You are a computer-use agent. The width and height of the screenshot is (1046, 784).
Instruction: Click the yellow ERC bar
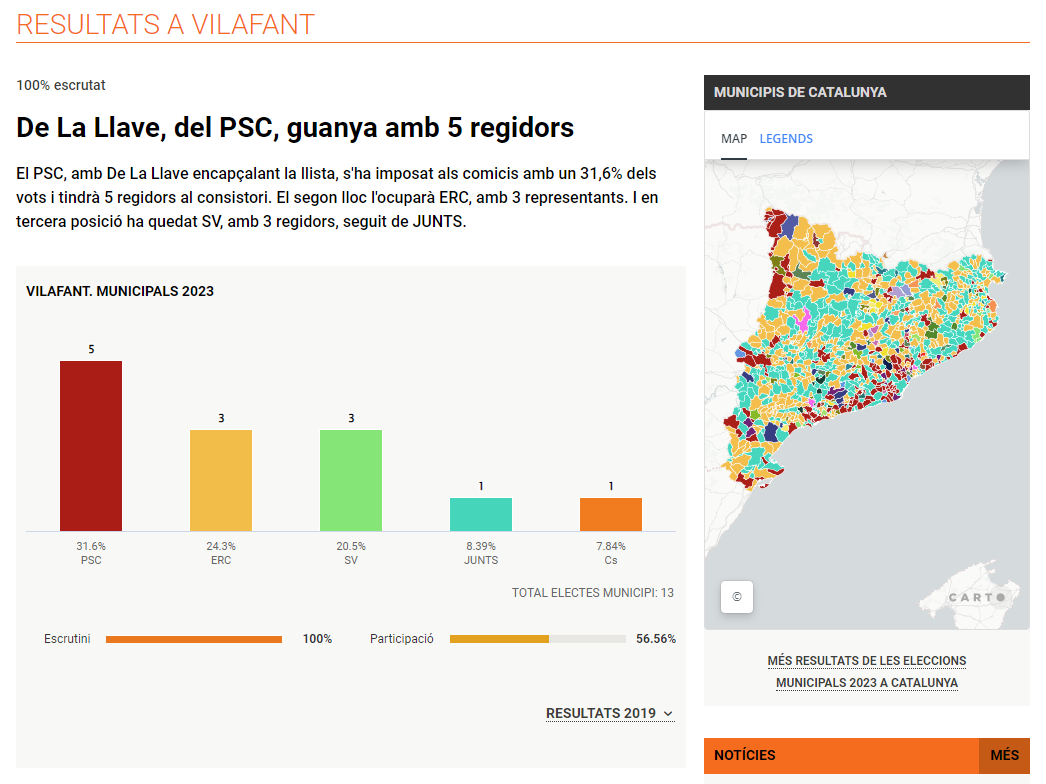click(221, 480)
